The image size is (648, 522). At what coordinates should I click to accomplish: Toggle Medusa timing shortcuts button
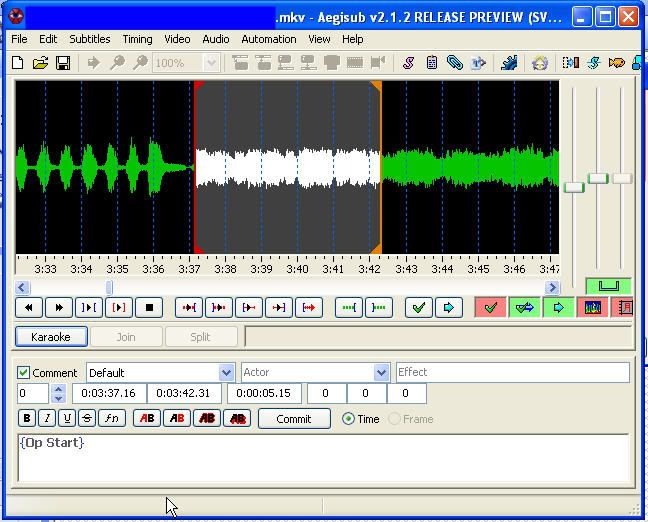coord(623,307)
